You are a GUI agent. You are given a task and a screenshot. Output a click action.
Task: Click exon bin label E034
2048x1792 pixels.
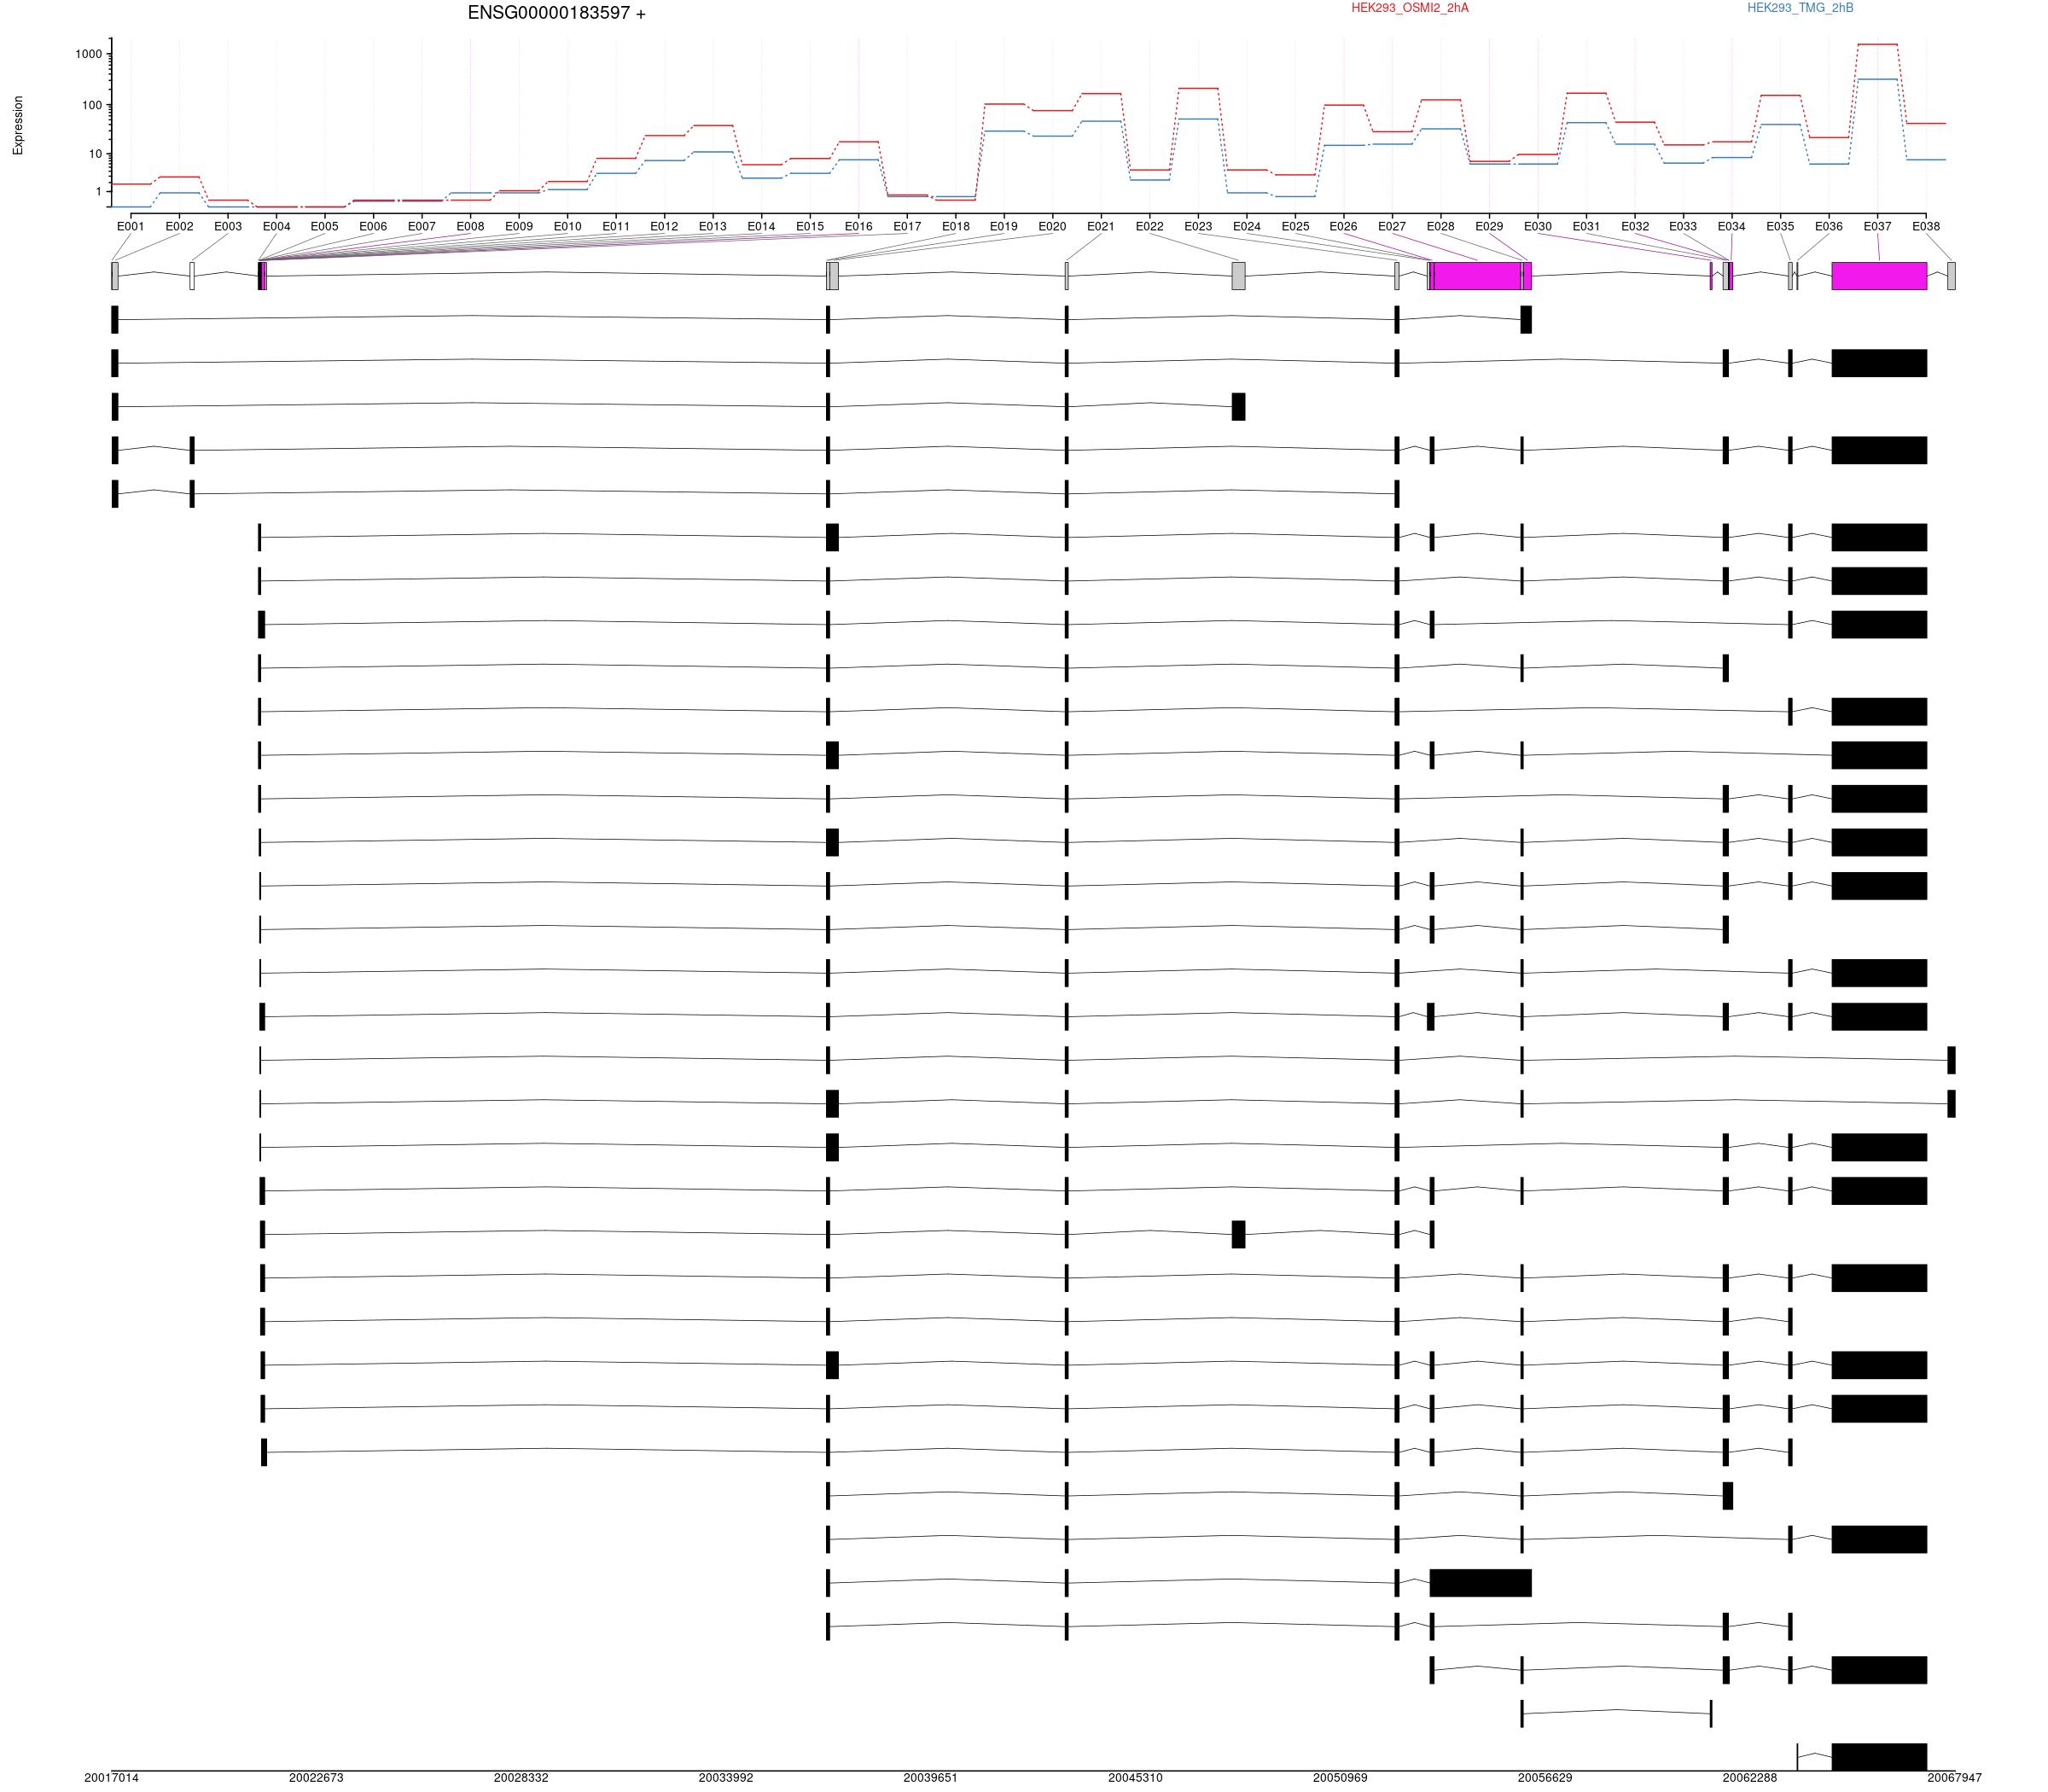tap(1732, 227)
